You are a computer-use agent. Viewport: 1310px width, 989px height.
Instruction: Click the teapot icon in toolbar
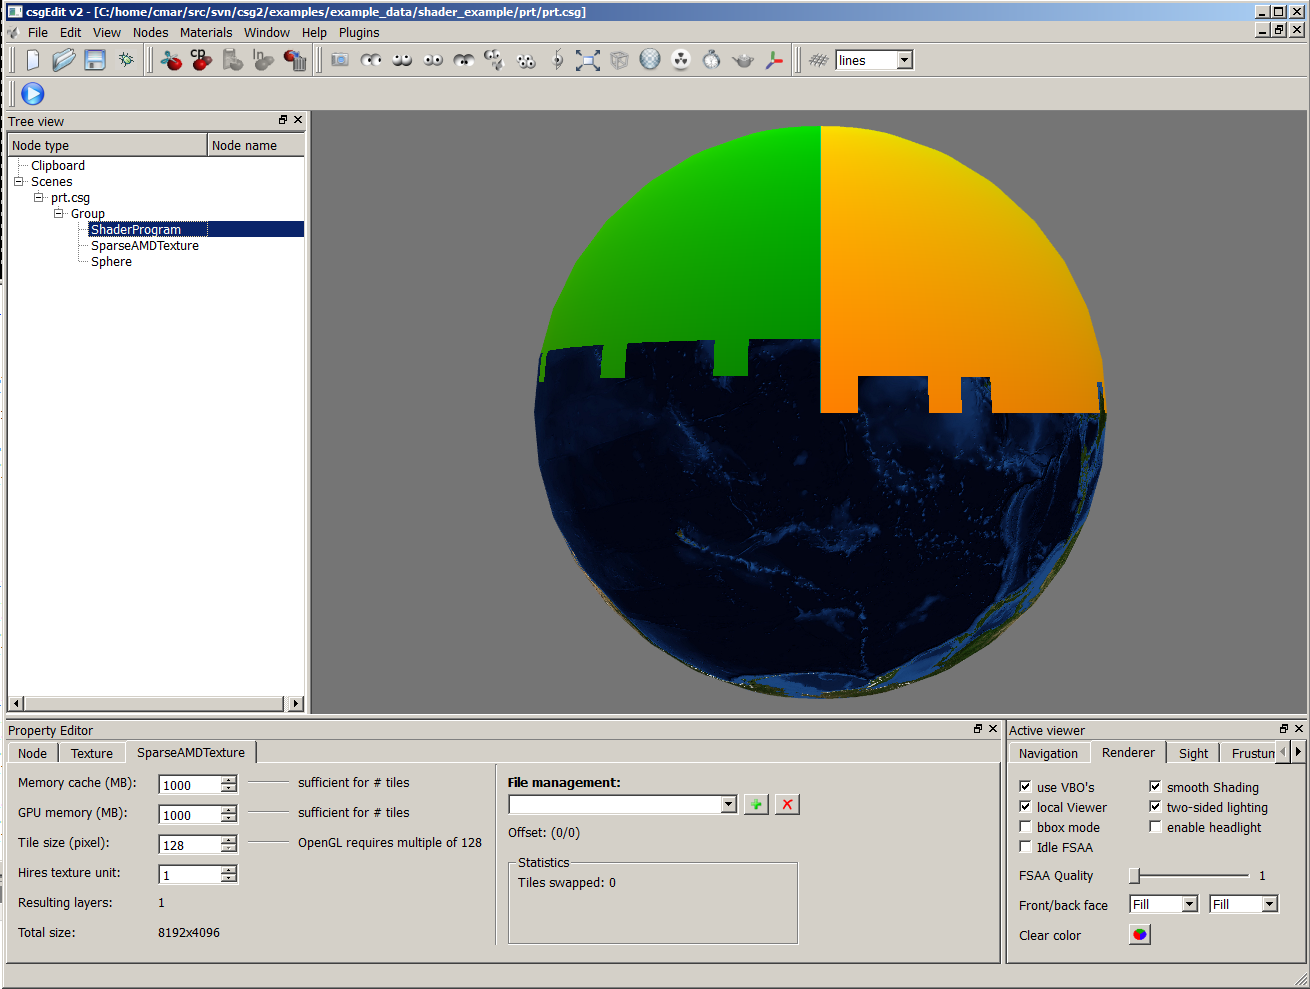[x=743, y=60]
